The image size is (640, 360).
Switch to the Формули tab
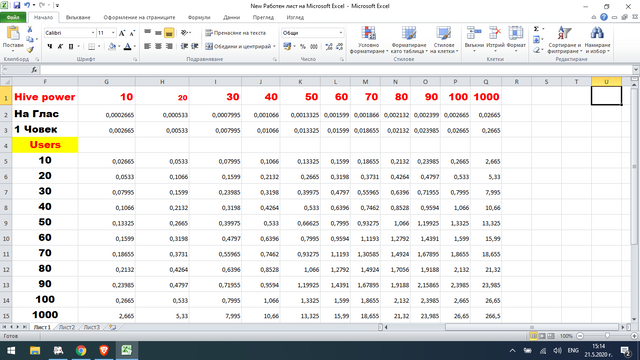tap(199, 18)
